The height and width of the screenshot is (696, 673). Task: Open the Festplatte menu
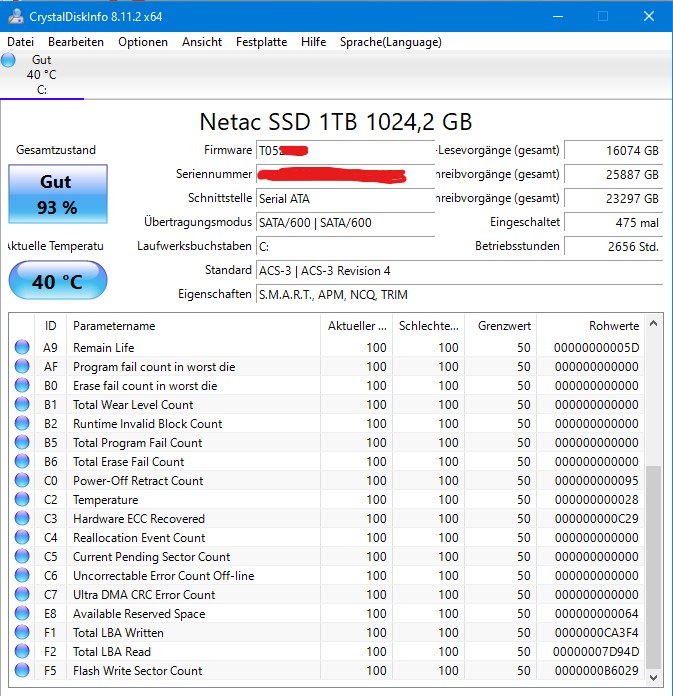(x=261, y=42)
